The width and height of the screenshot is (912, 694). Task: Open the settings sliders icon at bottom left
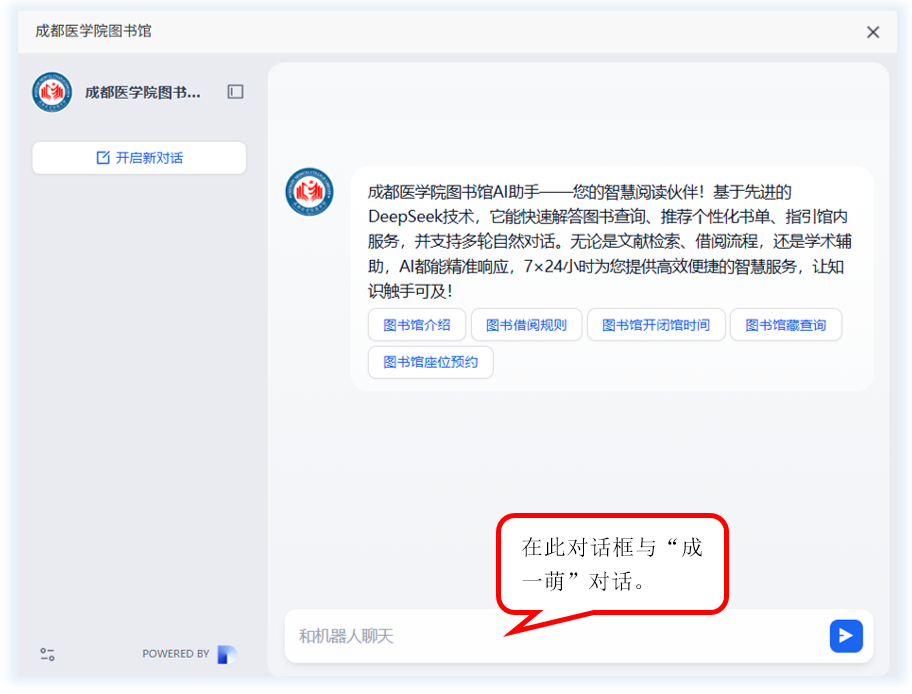coord(47,654)
